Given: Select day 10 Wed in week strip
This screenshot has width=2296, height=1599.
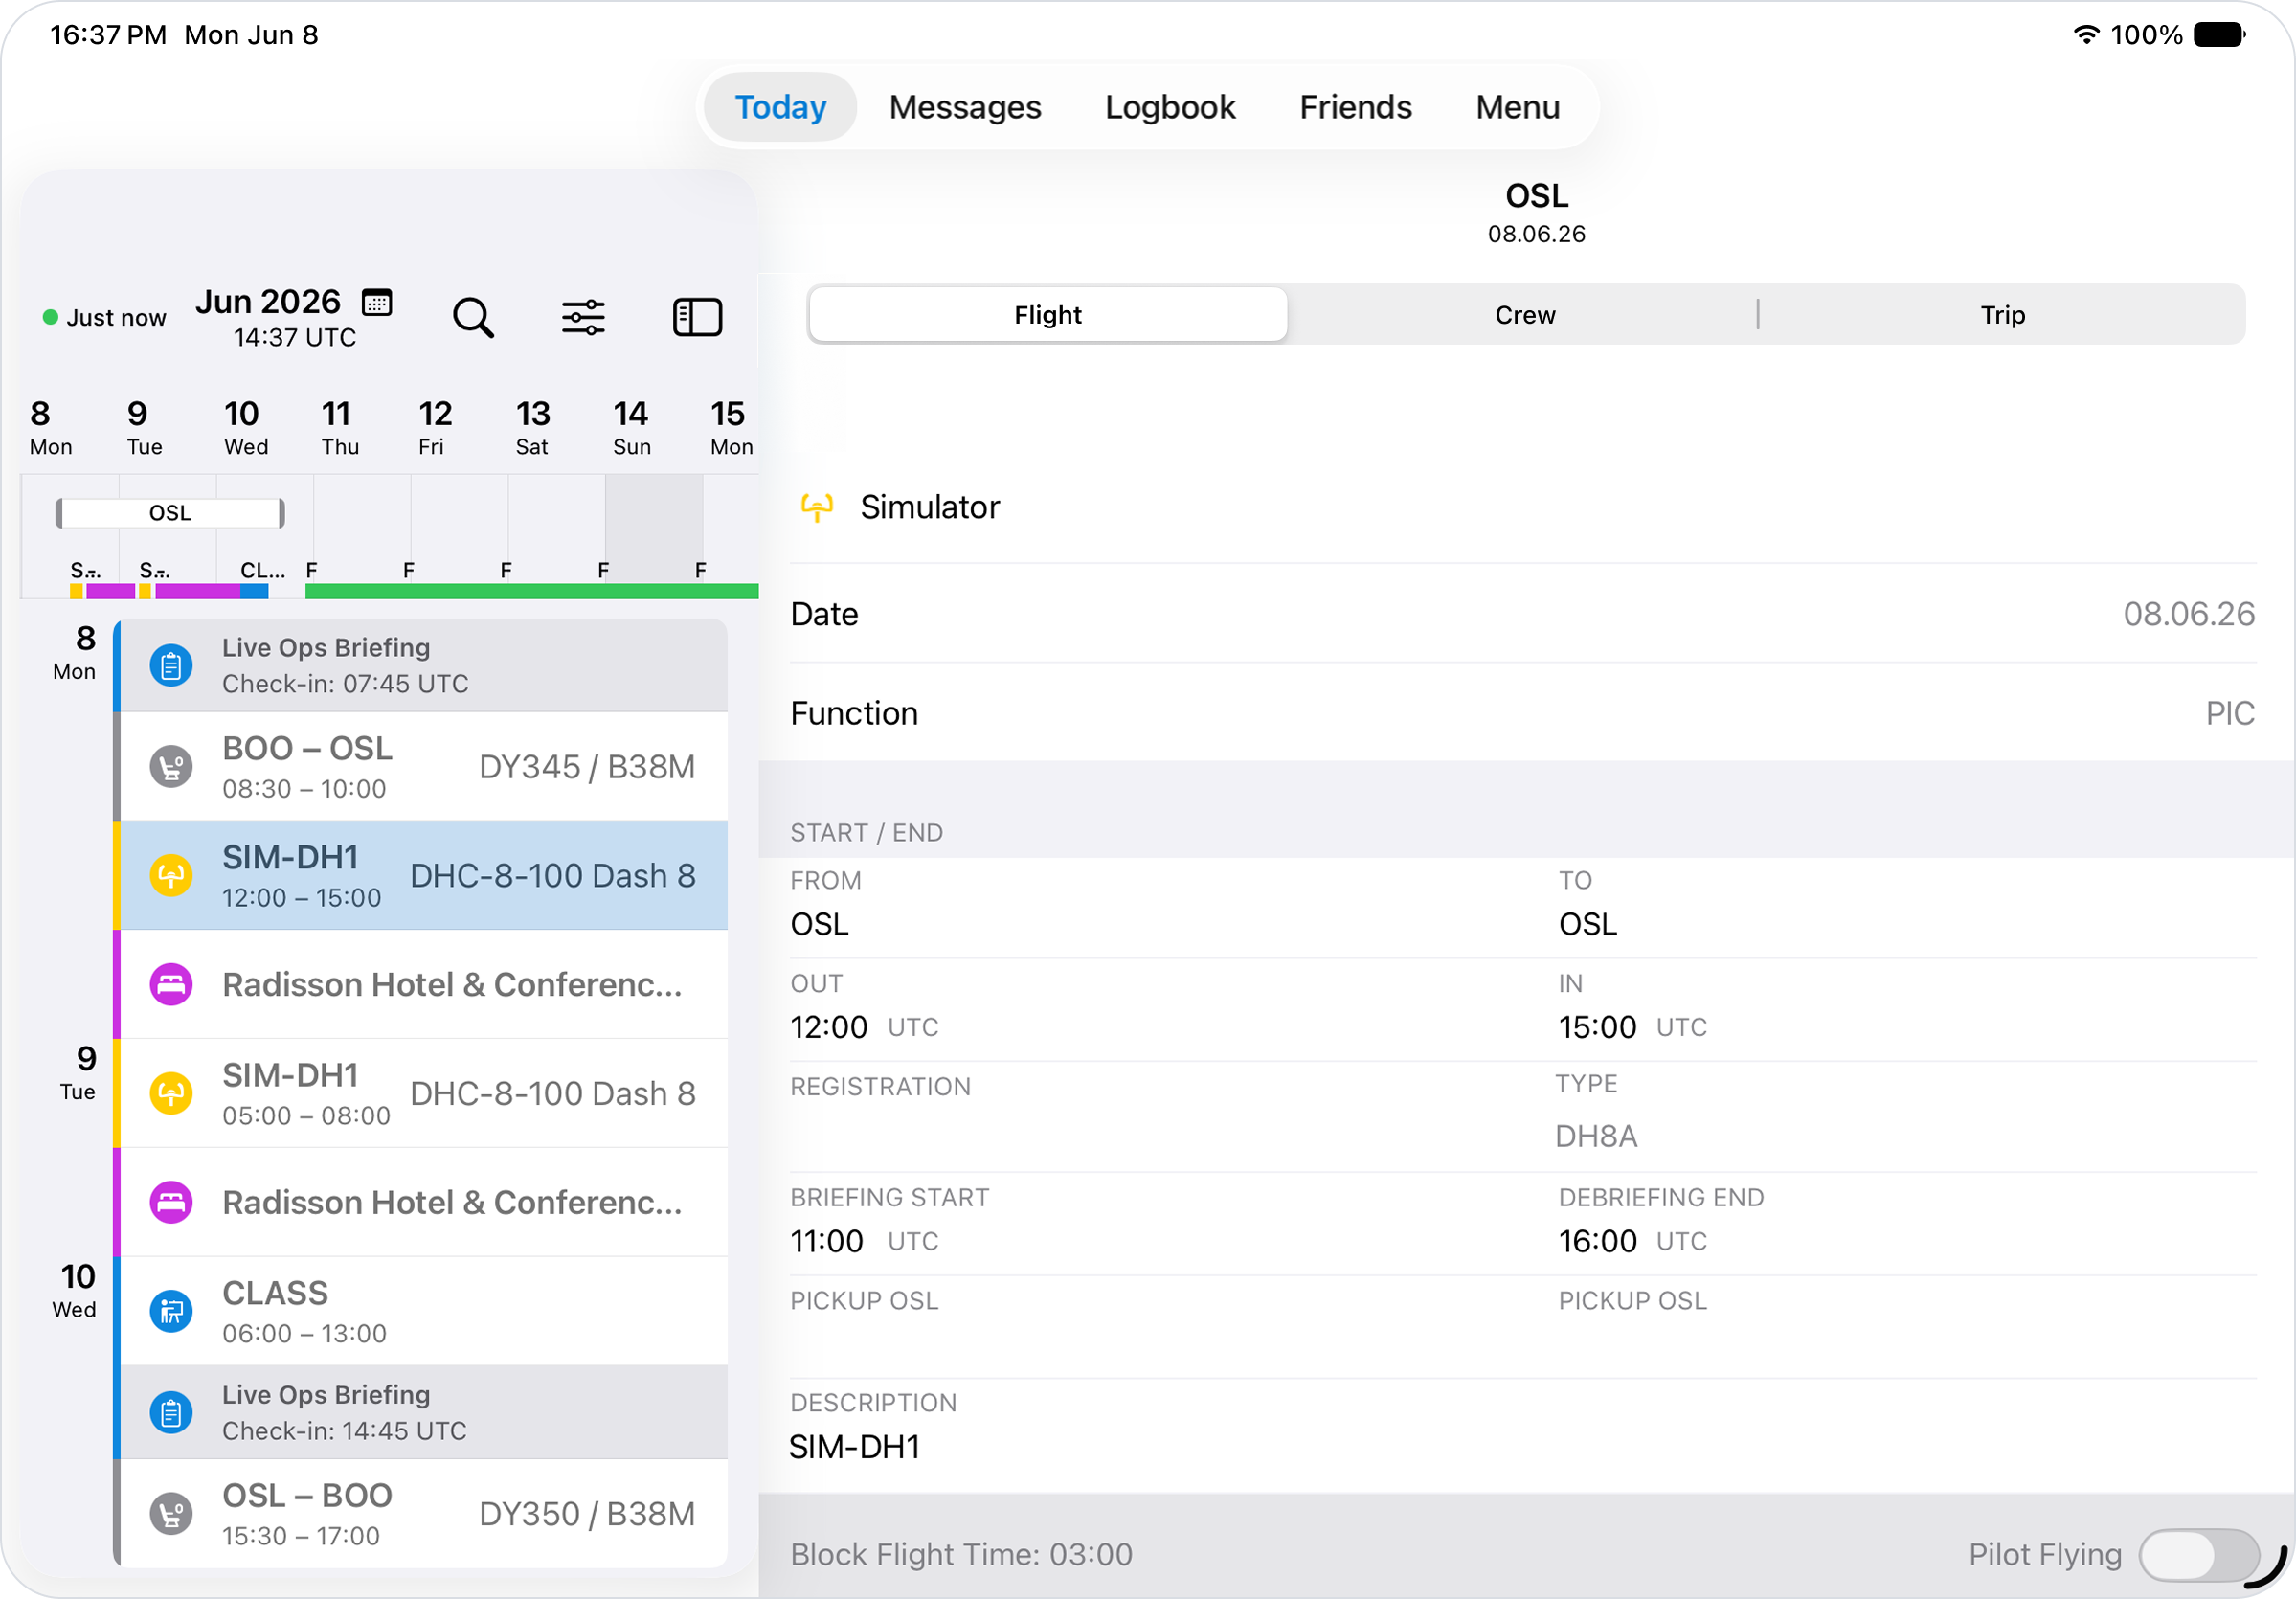Looking at the screenshot, I should coord(245,427).
